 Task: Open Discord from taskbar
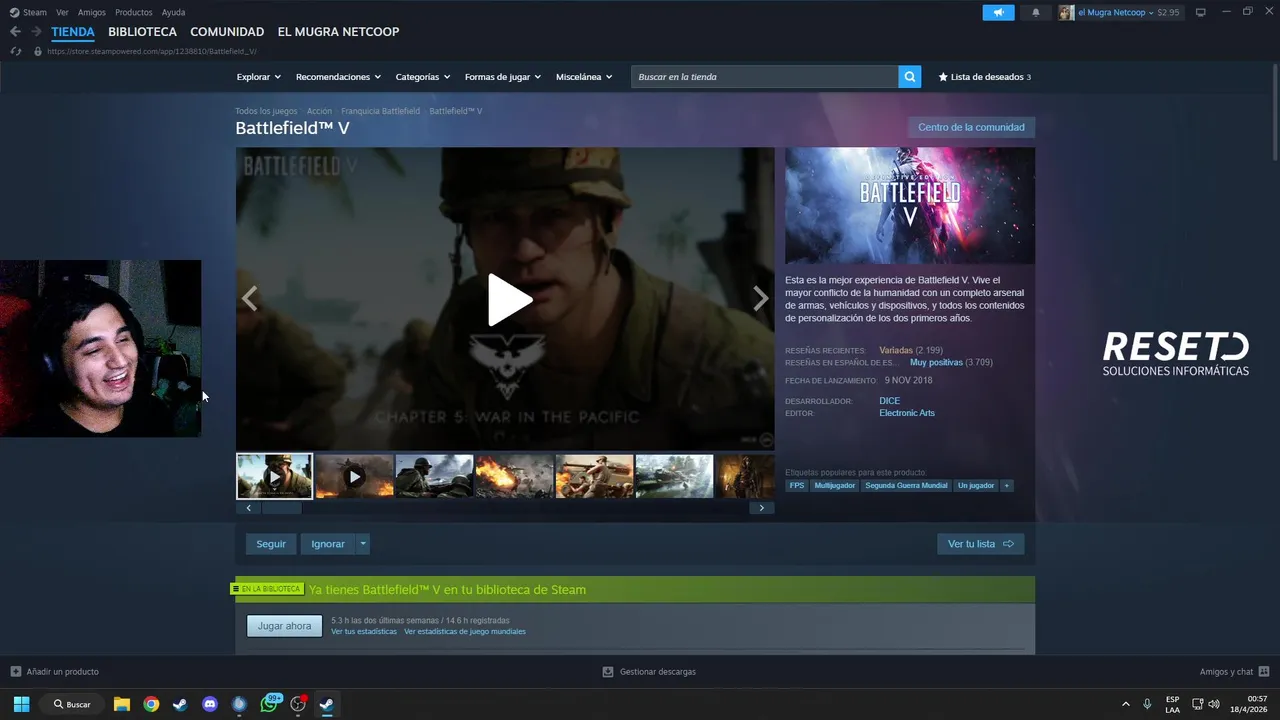click(x=210, y=704)
